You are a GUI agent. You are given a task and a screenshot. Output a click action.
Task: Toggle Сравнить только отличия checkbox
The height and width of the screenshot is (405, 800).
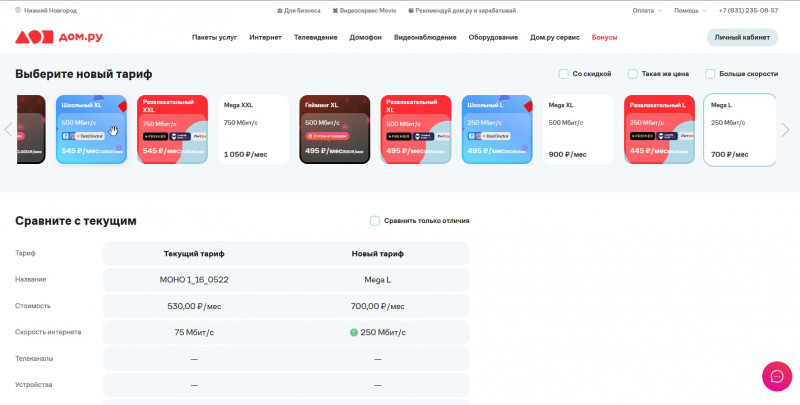[x=374, y=221]
